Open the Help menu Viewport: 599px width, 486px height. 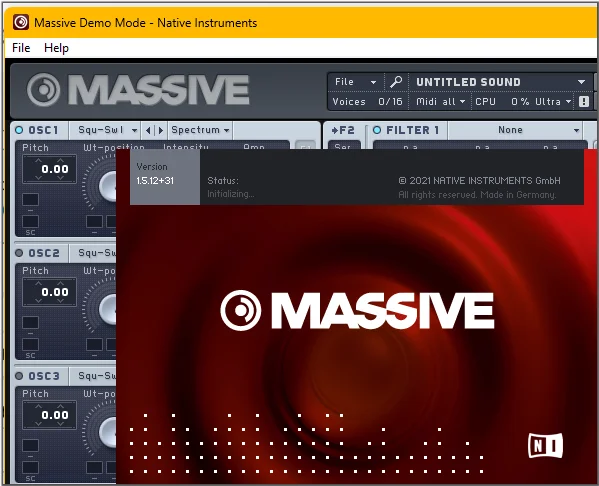coord(56,48)
